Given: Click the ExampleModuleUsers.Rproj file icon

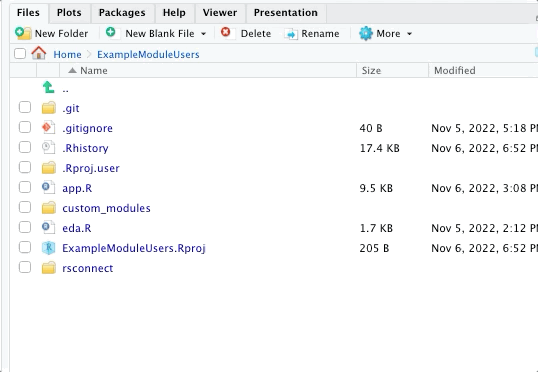Looking at the screenshot, I should point(48,248).
